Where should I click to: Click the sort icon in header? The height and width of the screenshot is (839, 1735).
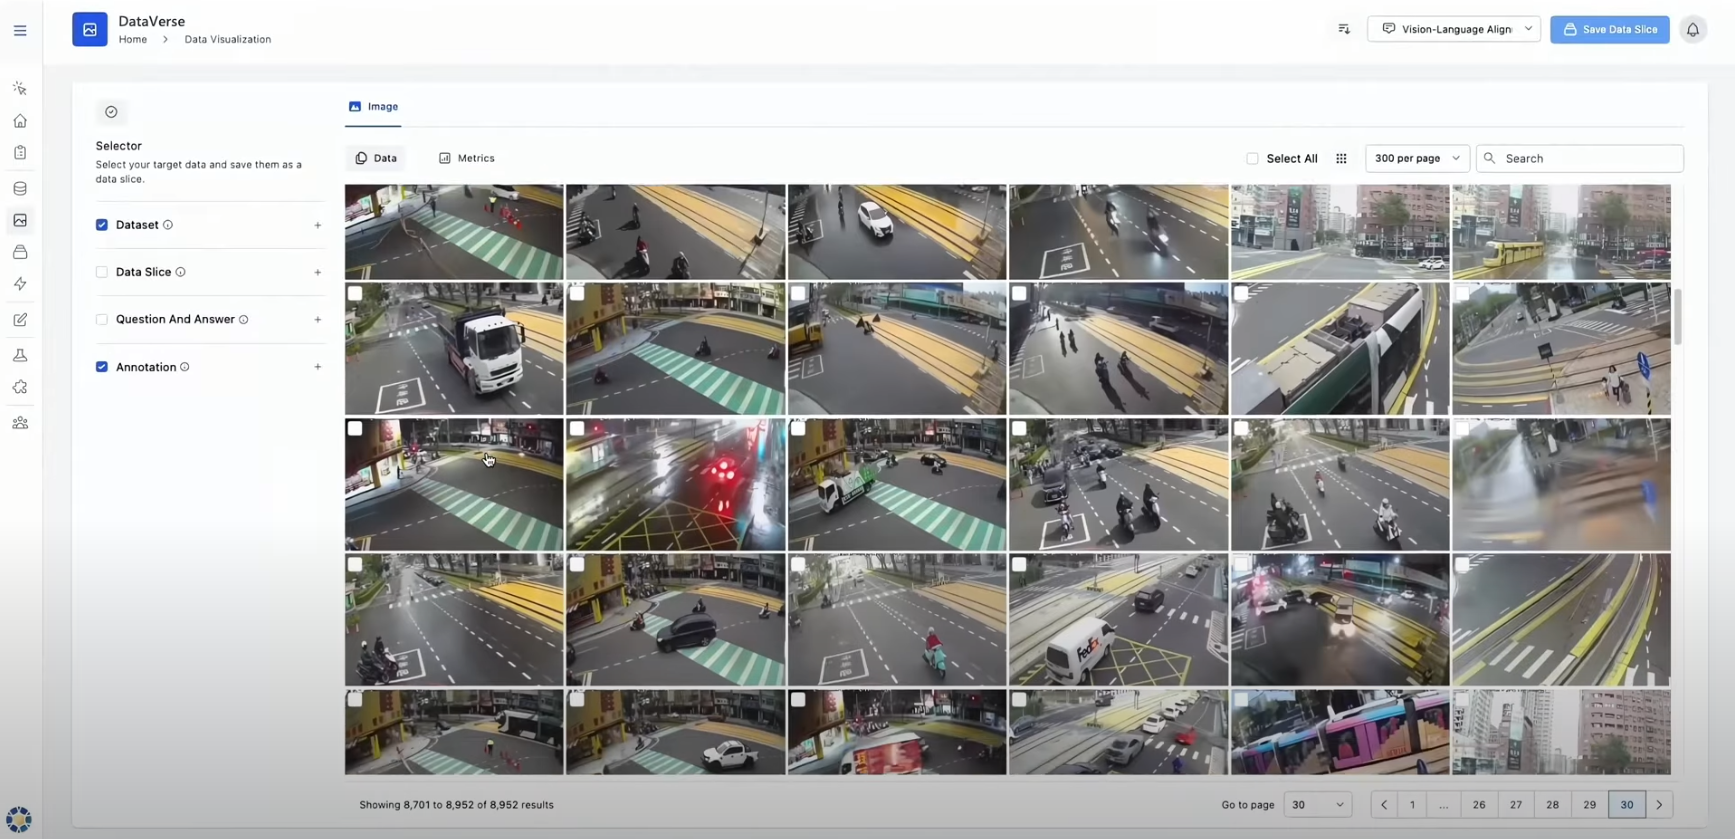coord(1344,30)
